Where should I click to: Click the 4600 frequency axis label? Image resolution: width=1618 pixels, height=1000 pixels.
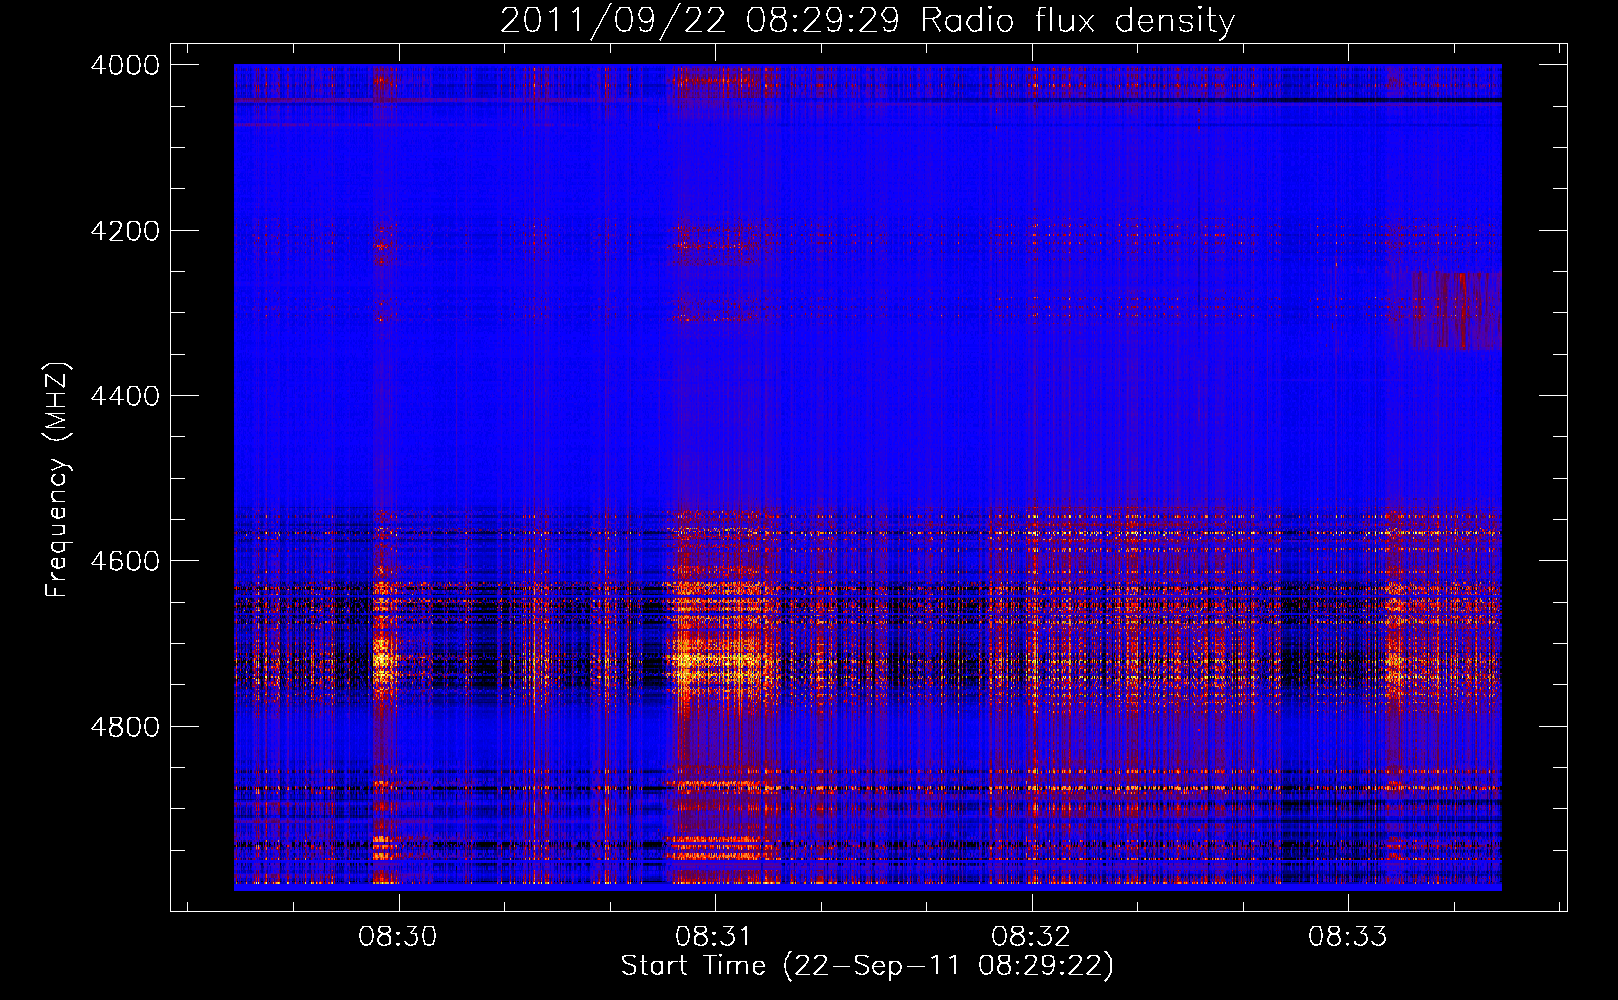click(x=125, y=561)
